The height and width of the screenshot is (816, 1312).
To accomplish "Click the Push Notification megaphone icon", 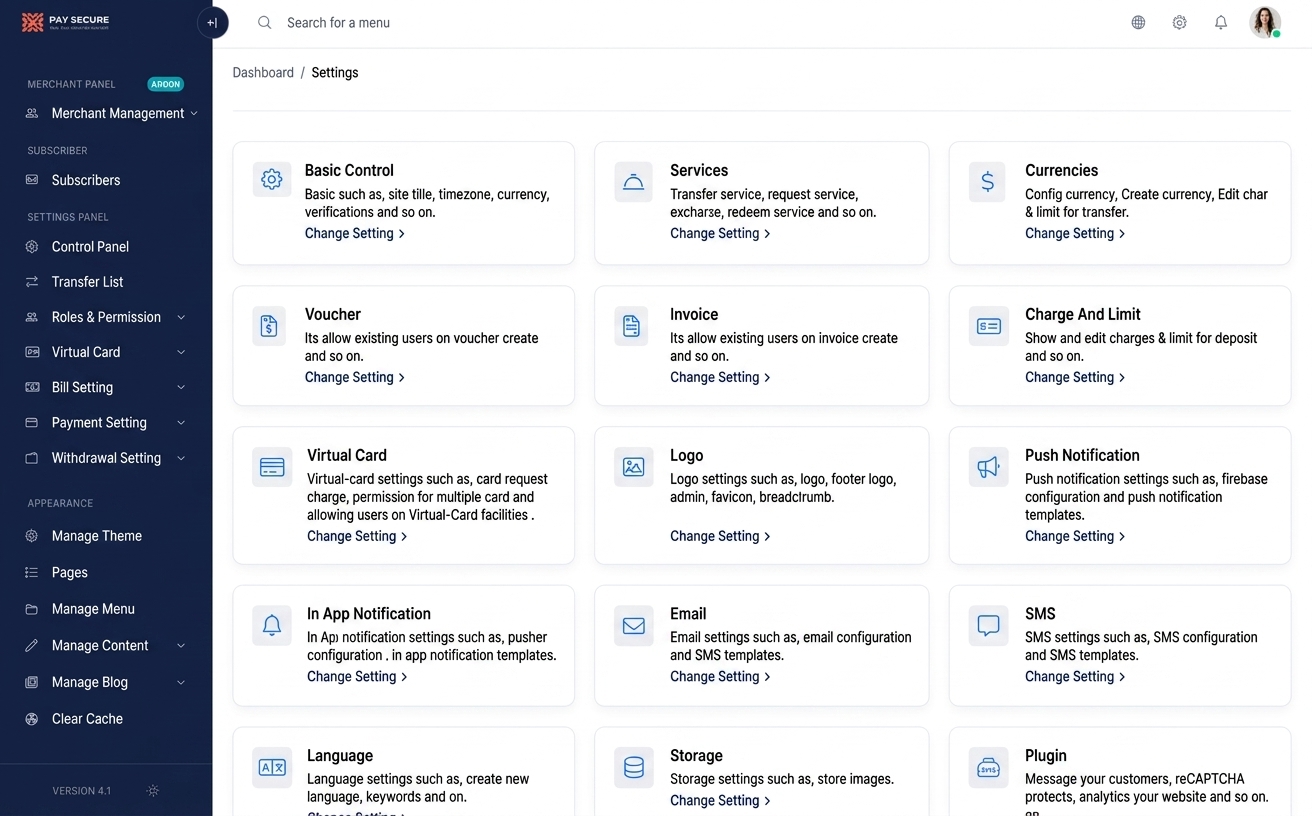I will pyautogui.click(x=989, y=467).
